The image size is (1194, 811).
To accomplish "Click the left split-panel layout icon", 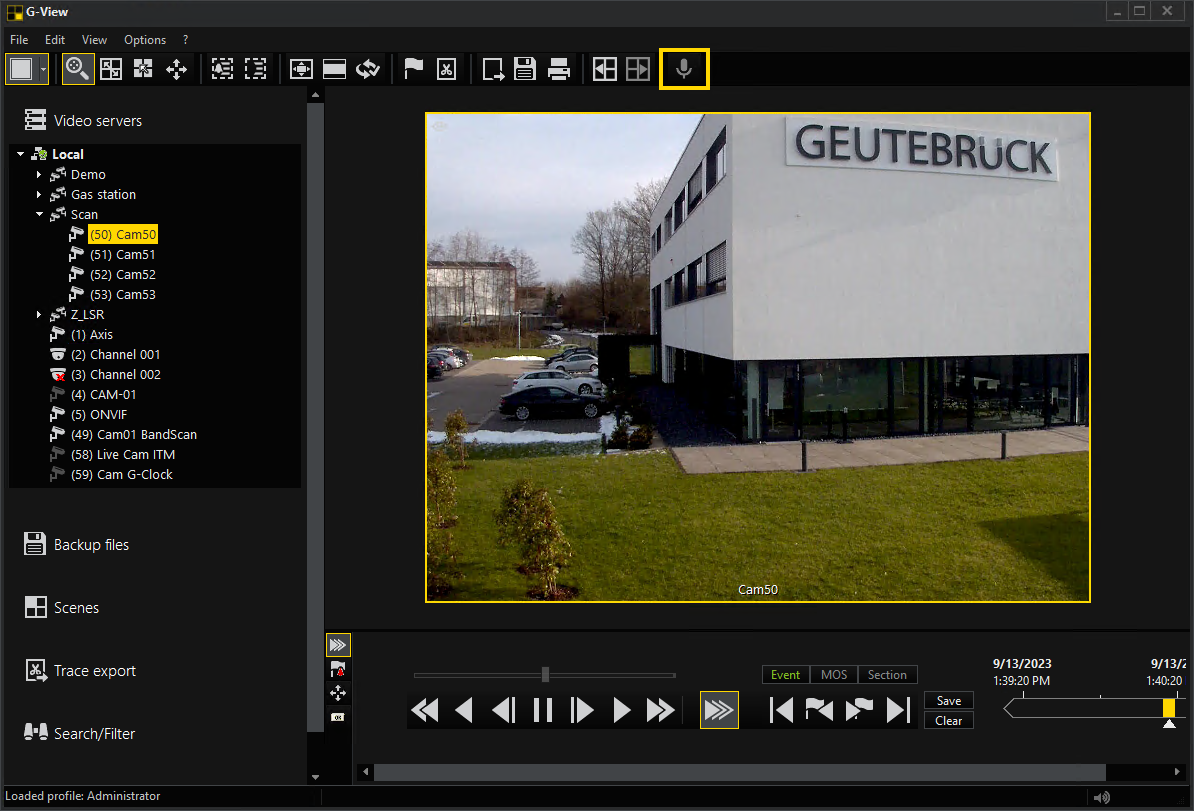I will point(605,69).
